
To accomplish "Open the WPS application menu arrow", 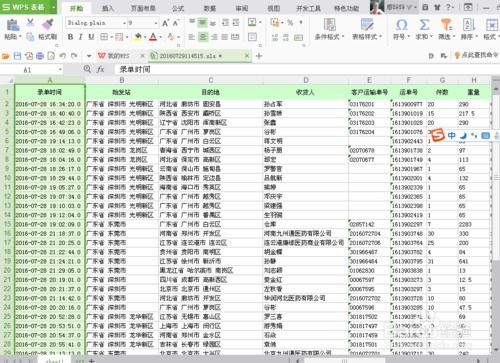I will click(53, 7).
